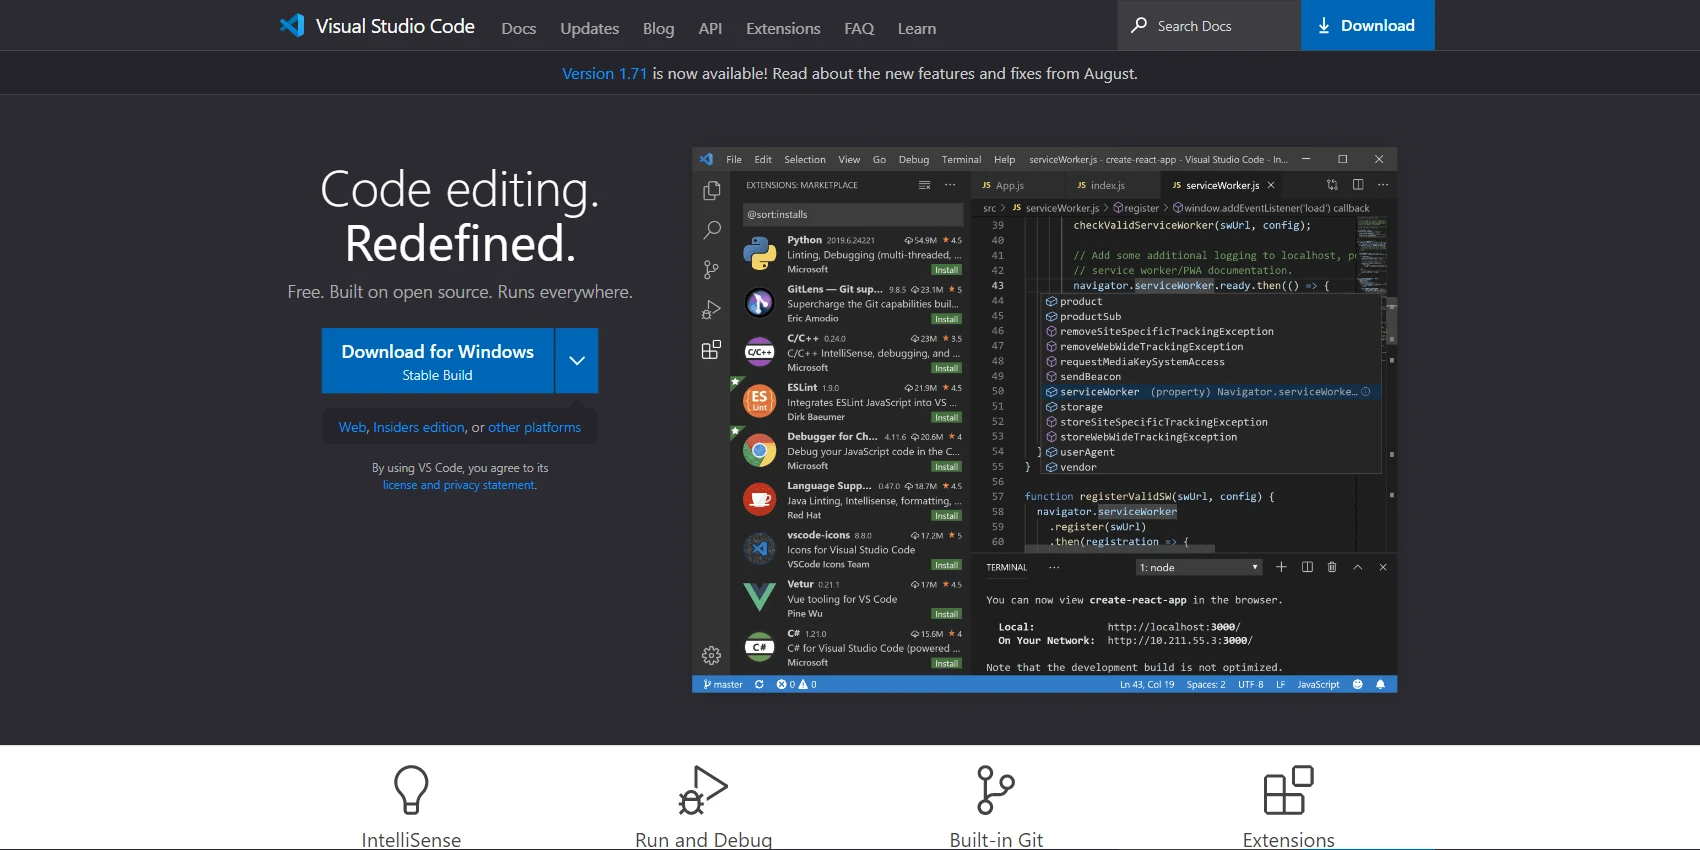Open license and privacy statement link
Viewport: 1700px width, 850px height.
click(459, 485)
